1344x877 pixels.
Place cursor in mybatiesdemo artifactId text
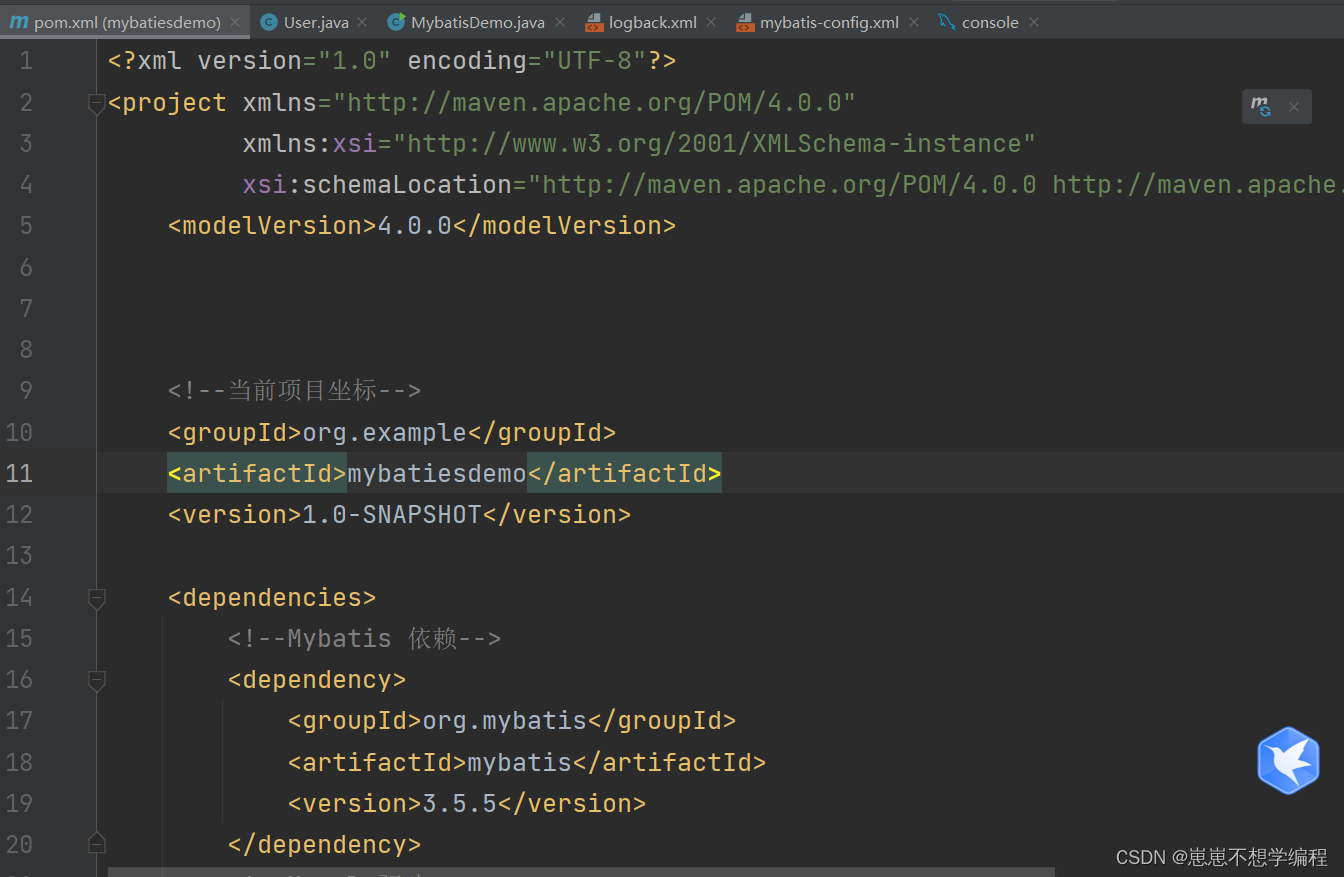point(437,473)
